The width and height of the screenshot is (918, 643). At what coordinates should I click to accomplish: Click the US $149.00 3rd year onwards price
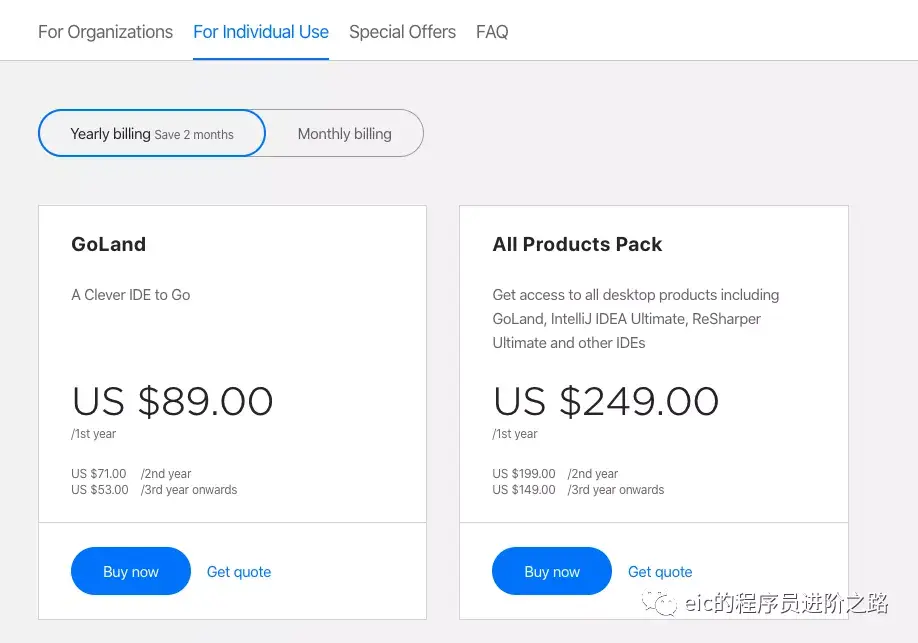pyautogui.click(x=524, y=490)
